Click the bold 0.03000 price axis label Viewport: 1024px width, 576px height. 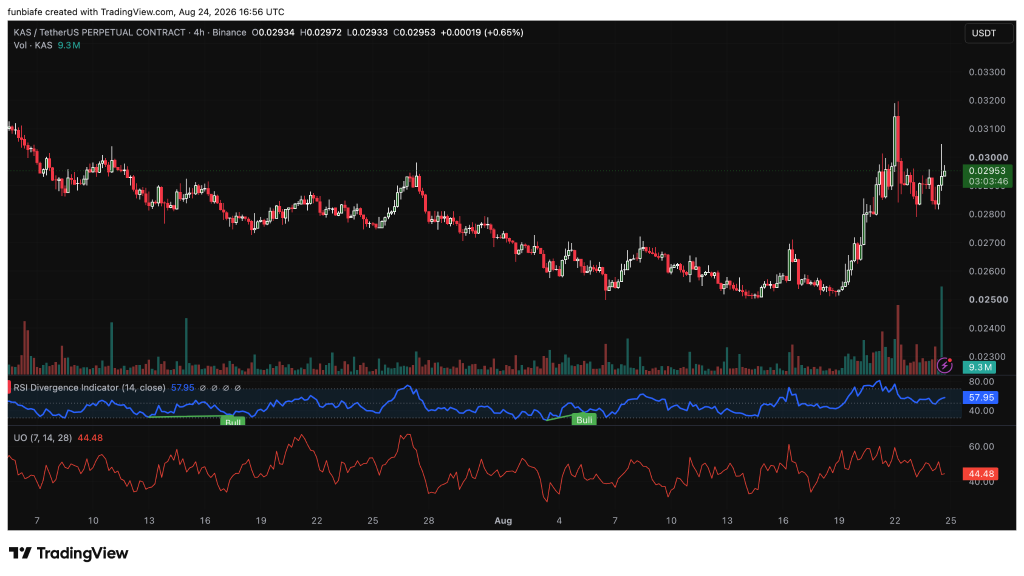click(x=988, y=157)
